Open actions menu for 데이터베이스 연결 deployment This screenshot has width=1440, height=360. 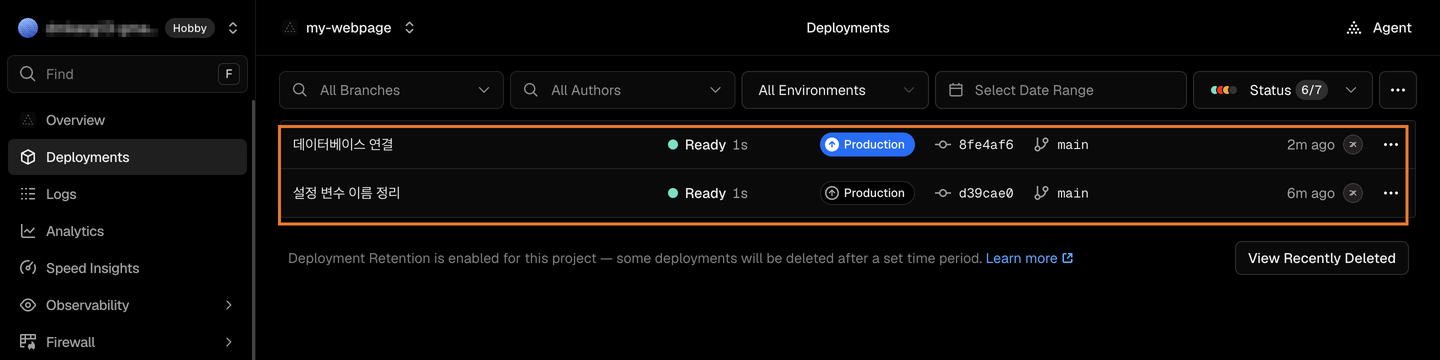click(1391, 144)
